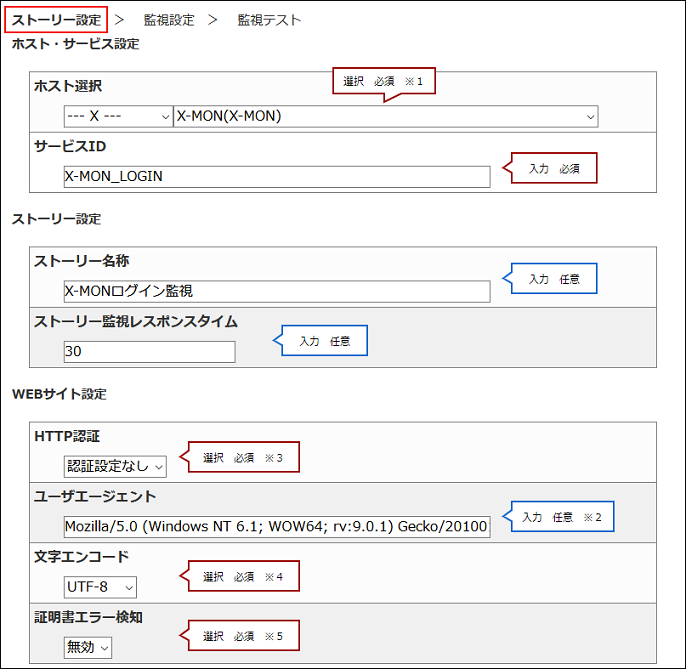Open the 証明書エラー検知 dropdown showing 無効

point(88,647)
